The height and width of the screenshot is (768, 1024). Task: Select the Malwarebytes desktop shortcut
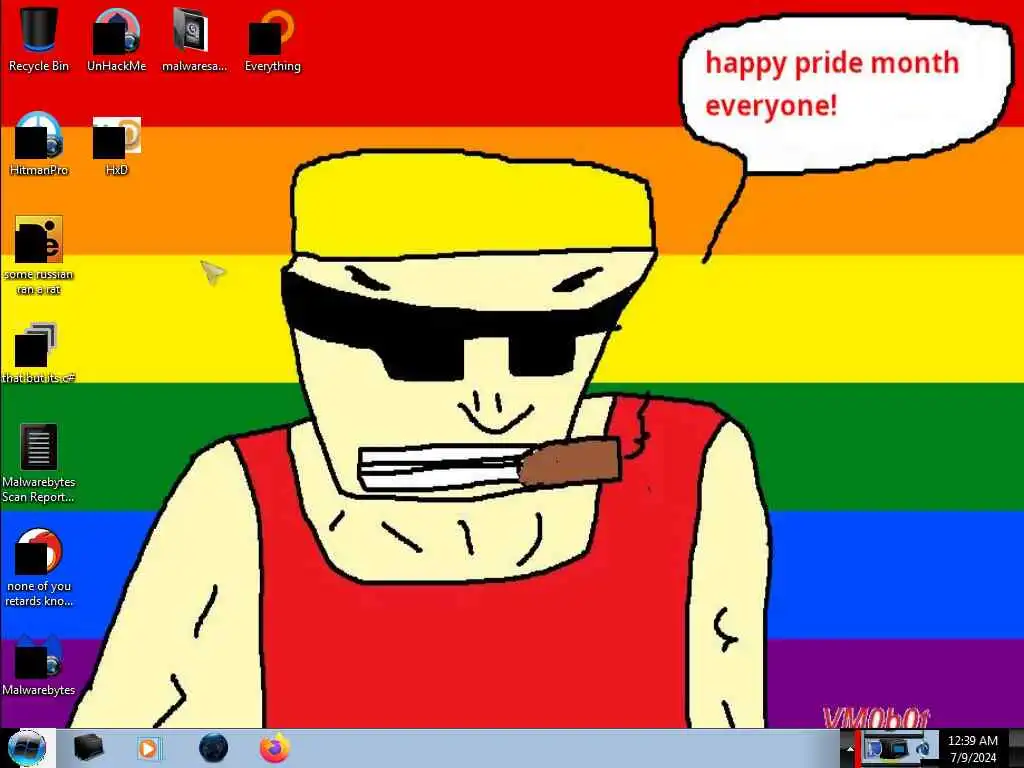click(39, 665)
